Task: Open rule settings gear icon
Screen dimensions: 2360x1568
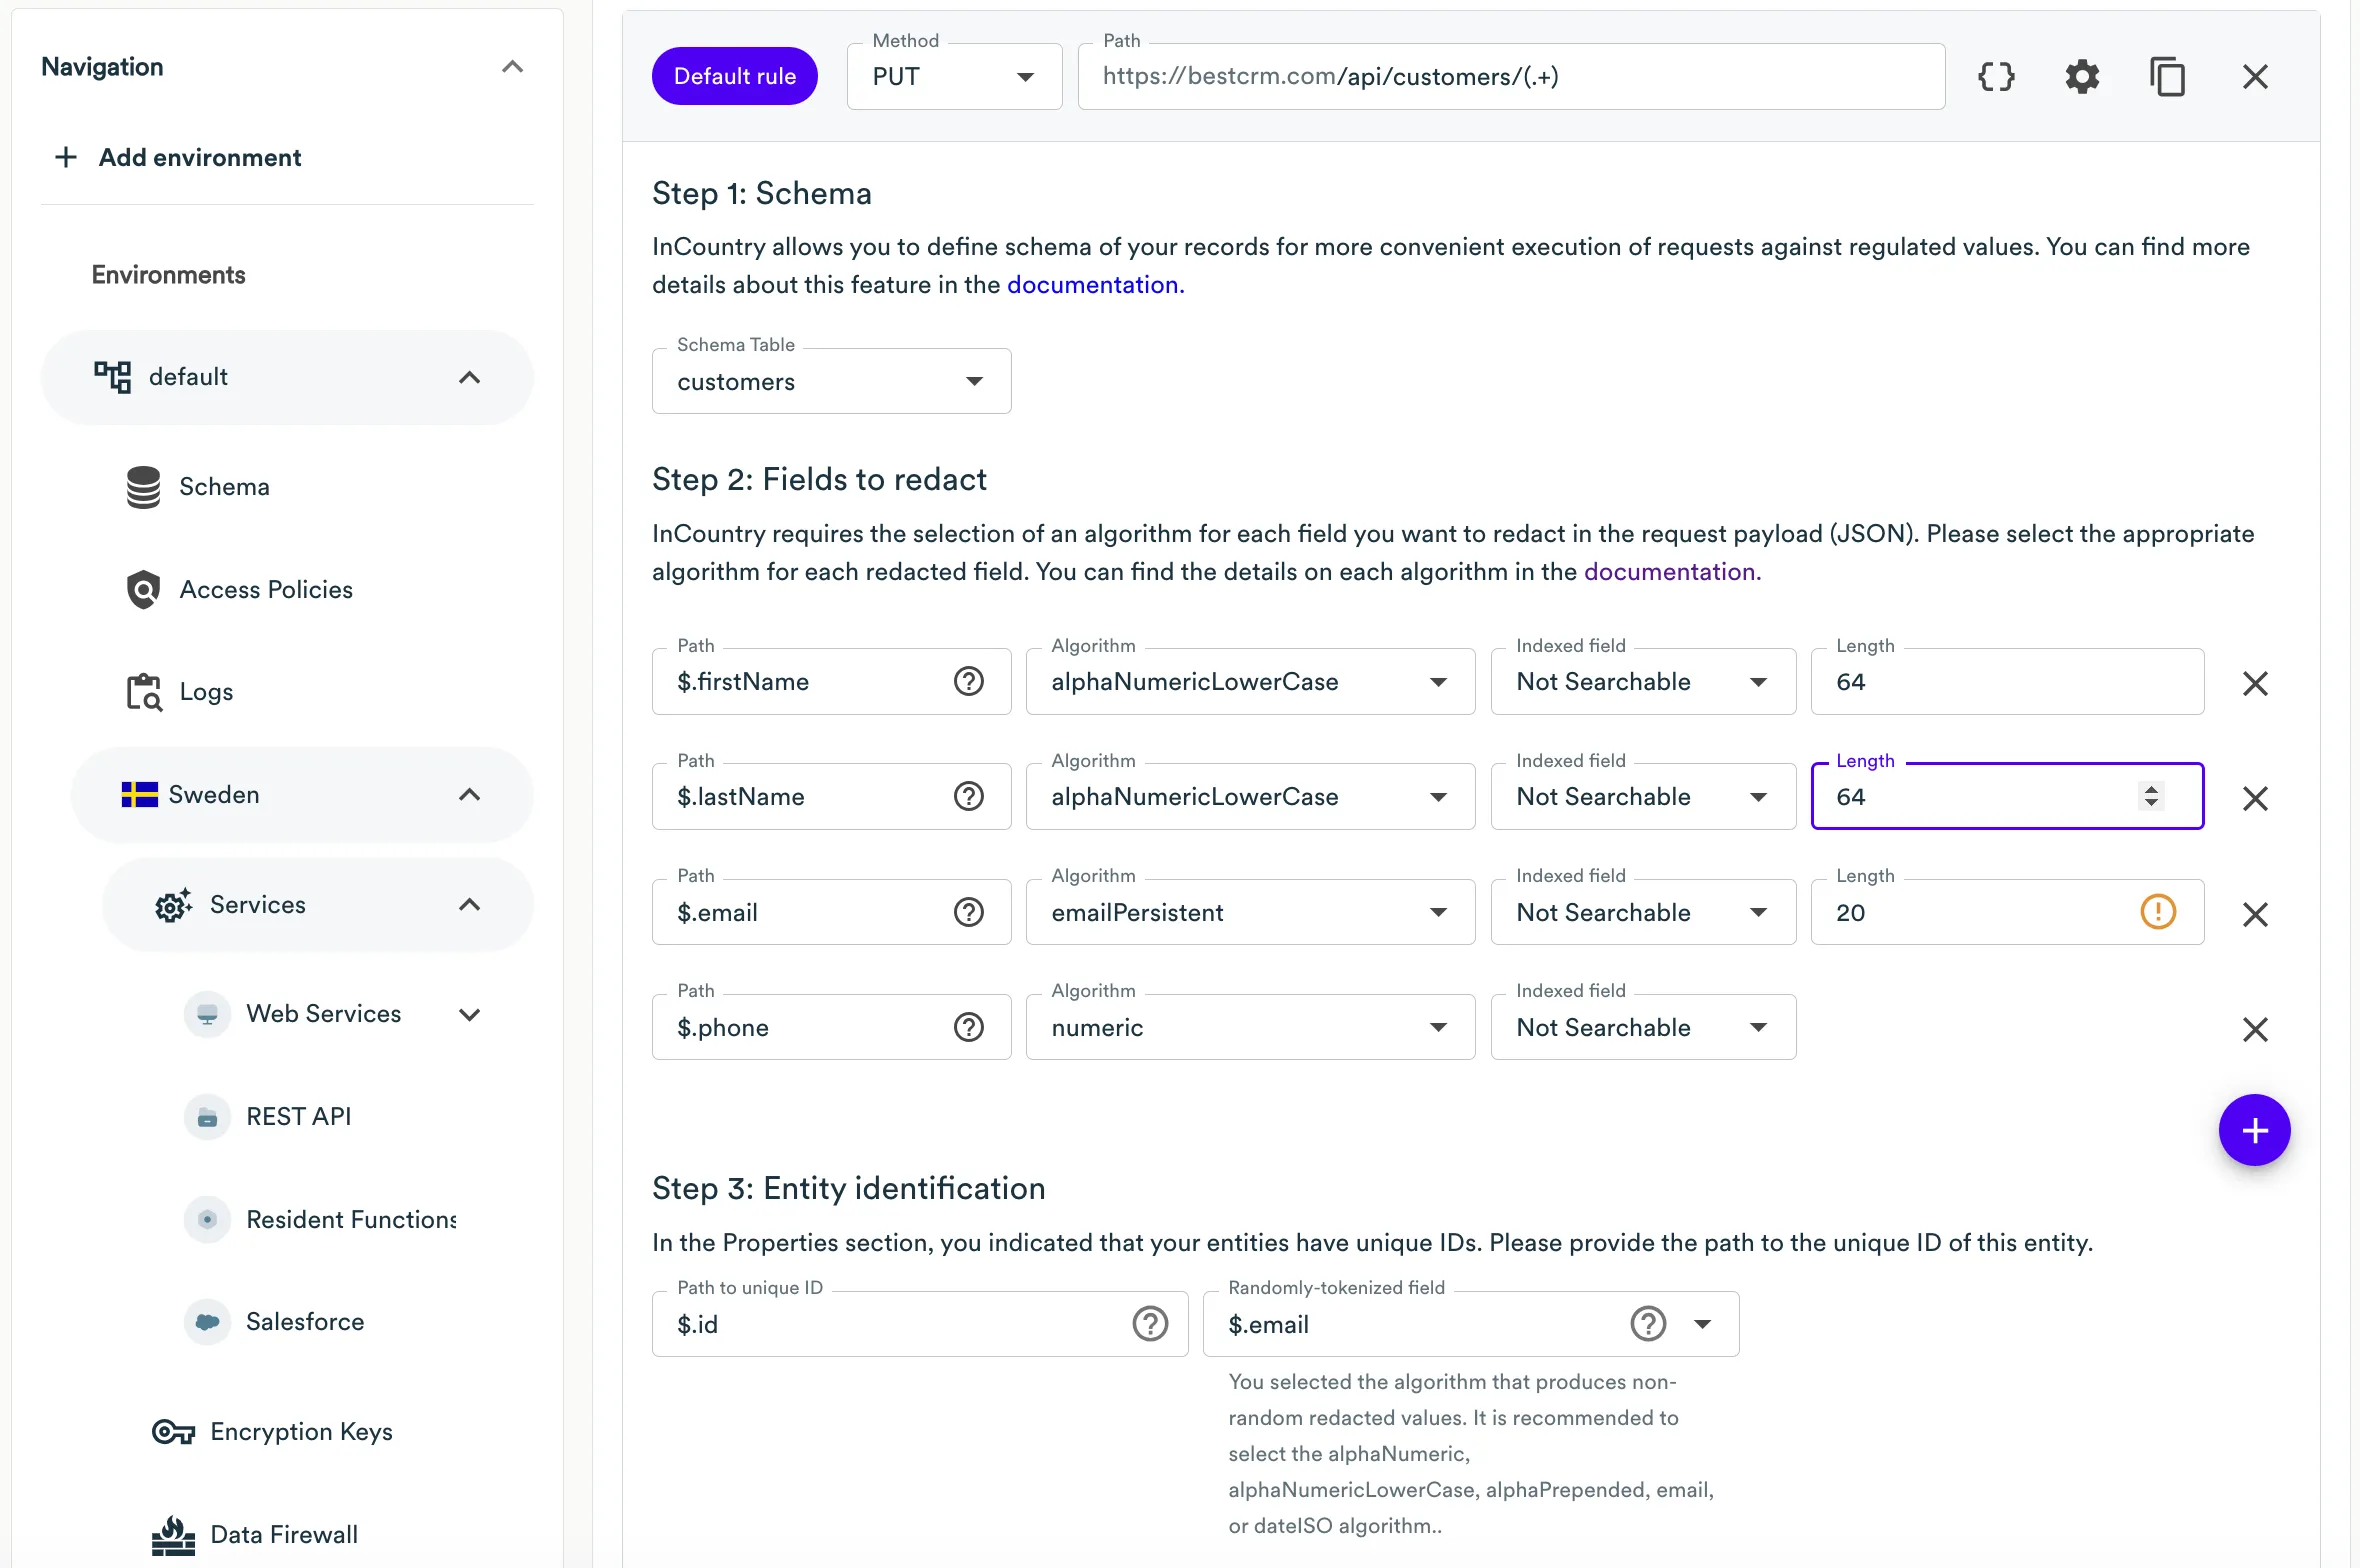Action: point(2082,77)
